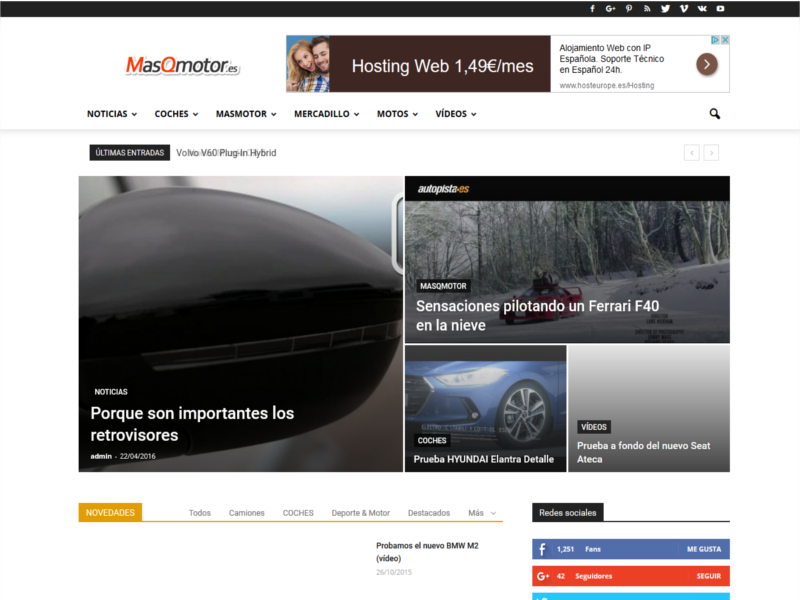Click the MASQMOTOR category tag on Ferrari article
This screenshot has height=600, width=800.
443,286
